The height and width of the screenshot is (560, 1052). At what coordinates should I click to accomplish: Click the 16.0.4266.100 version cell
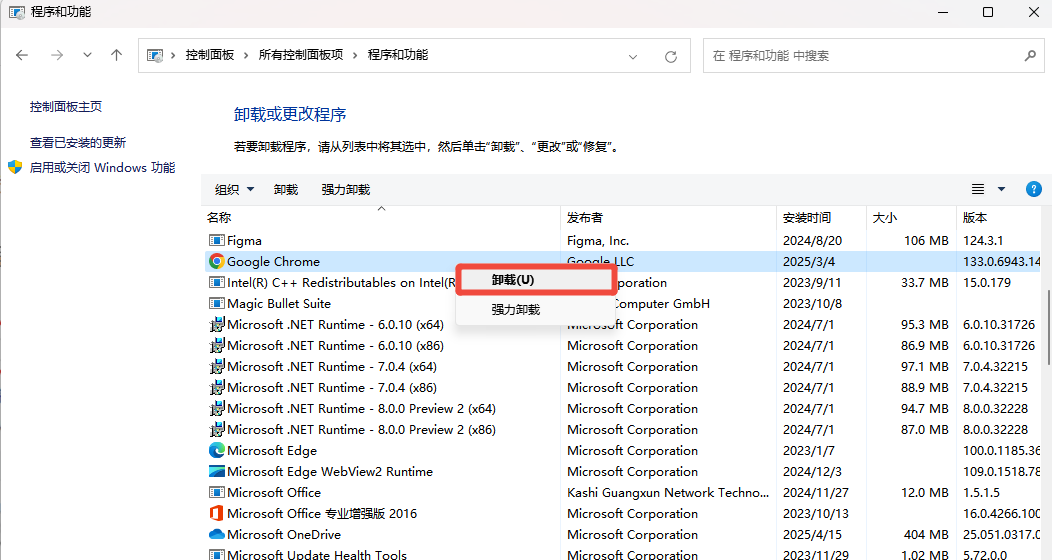pos(1002,513)
